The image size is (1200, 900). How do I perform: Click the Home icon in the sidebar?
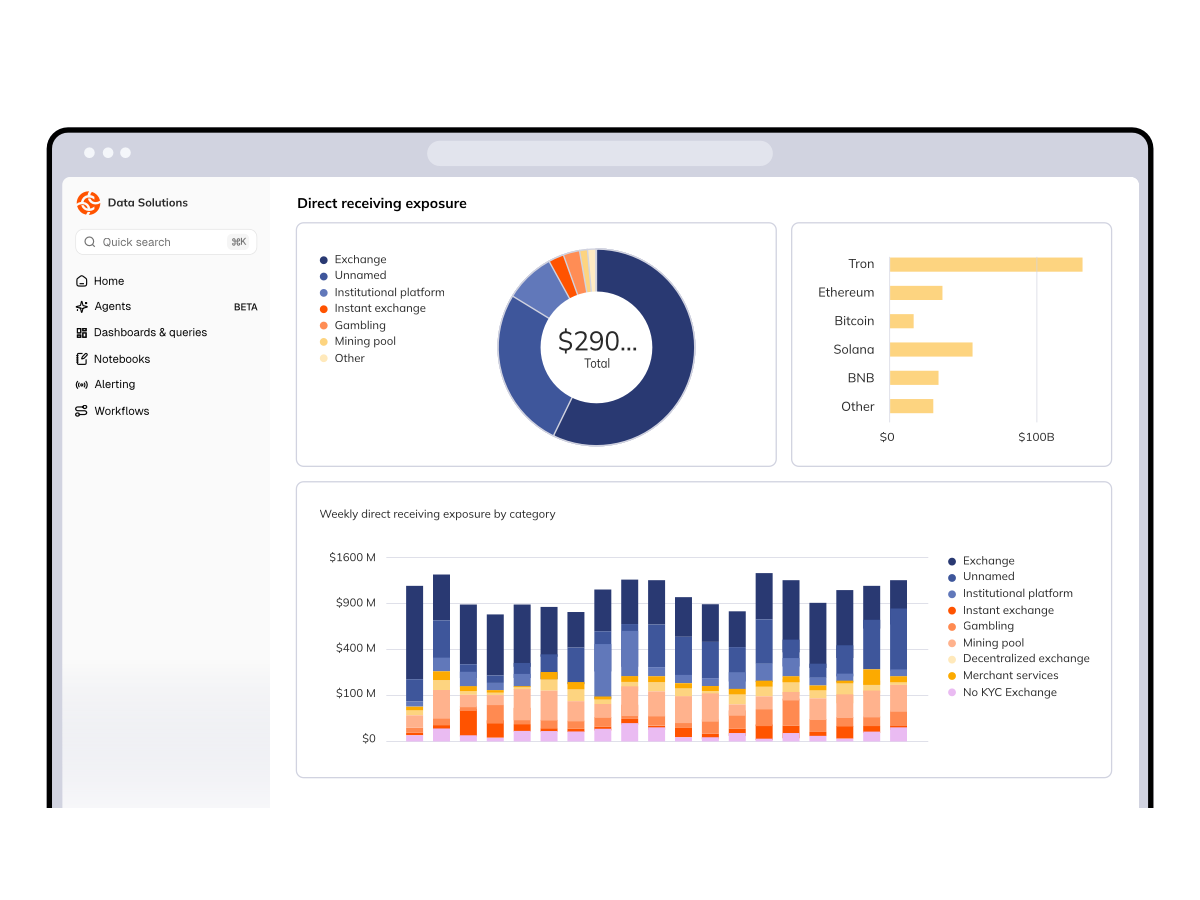(x=82, y=281)
